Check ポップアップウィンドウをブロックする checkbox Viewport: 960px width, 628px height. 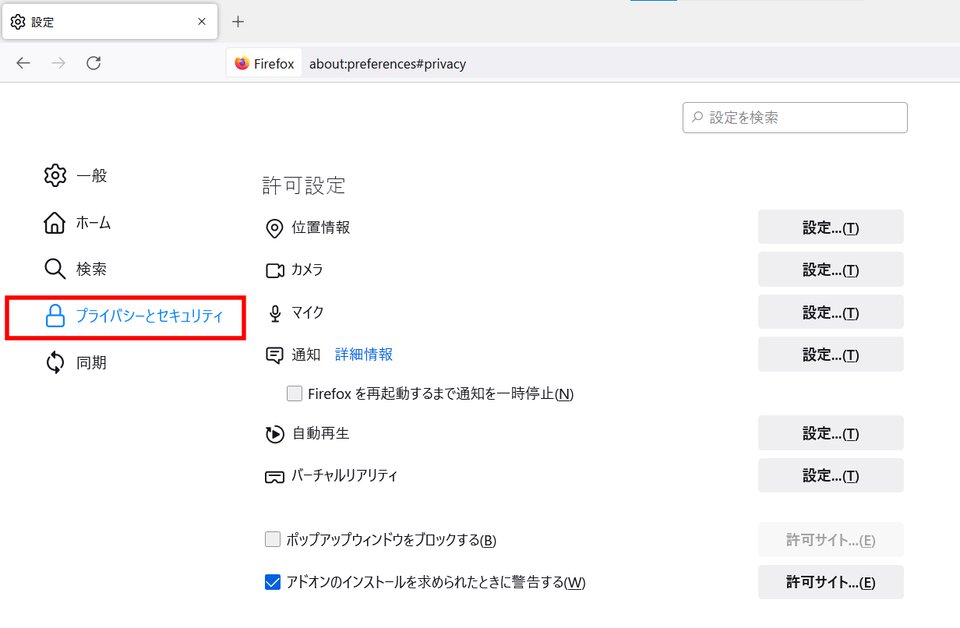tap(272, 539)
